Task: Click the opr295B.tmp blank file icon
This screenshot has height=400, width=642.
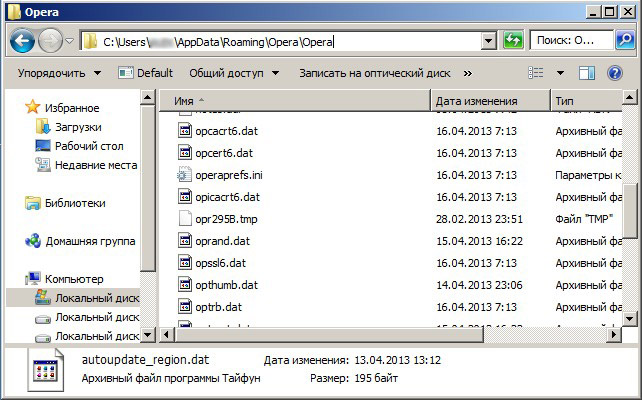Action: [185, 219]
